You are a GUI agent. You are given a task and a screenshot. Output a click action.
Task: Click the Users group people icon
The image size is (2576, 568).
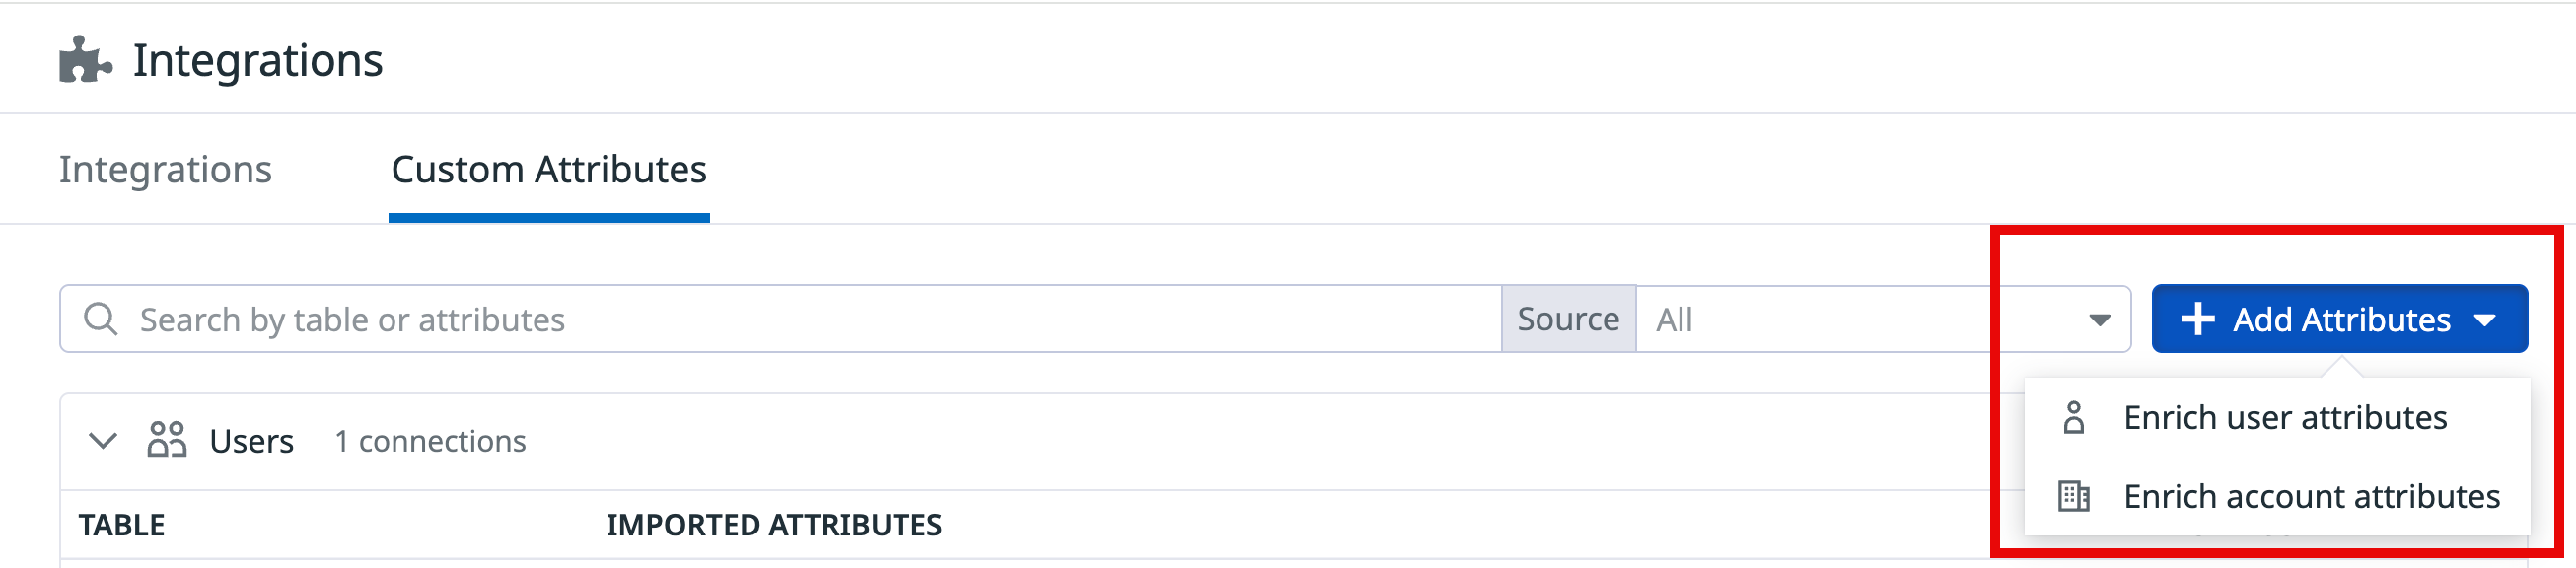[167, 440]
